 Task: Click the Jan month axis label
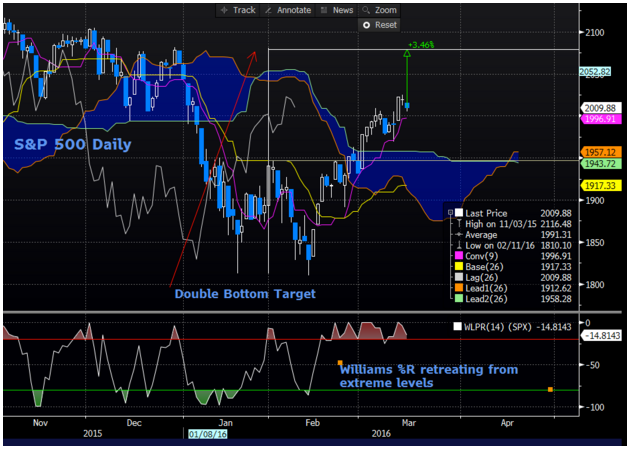225,423
